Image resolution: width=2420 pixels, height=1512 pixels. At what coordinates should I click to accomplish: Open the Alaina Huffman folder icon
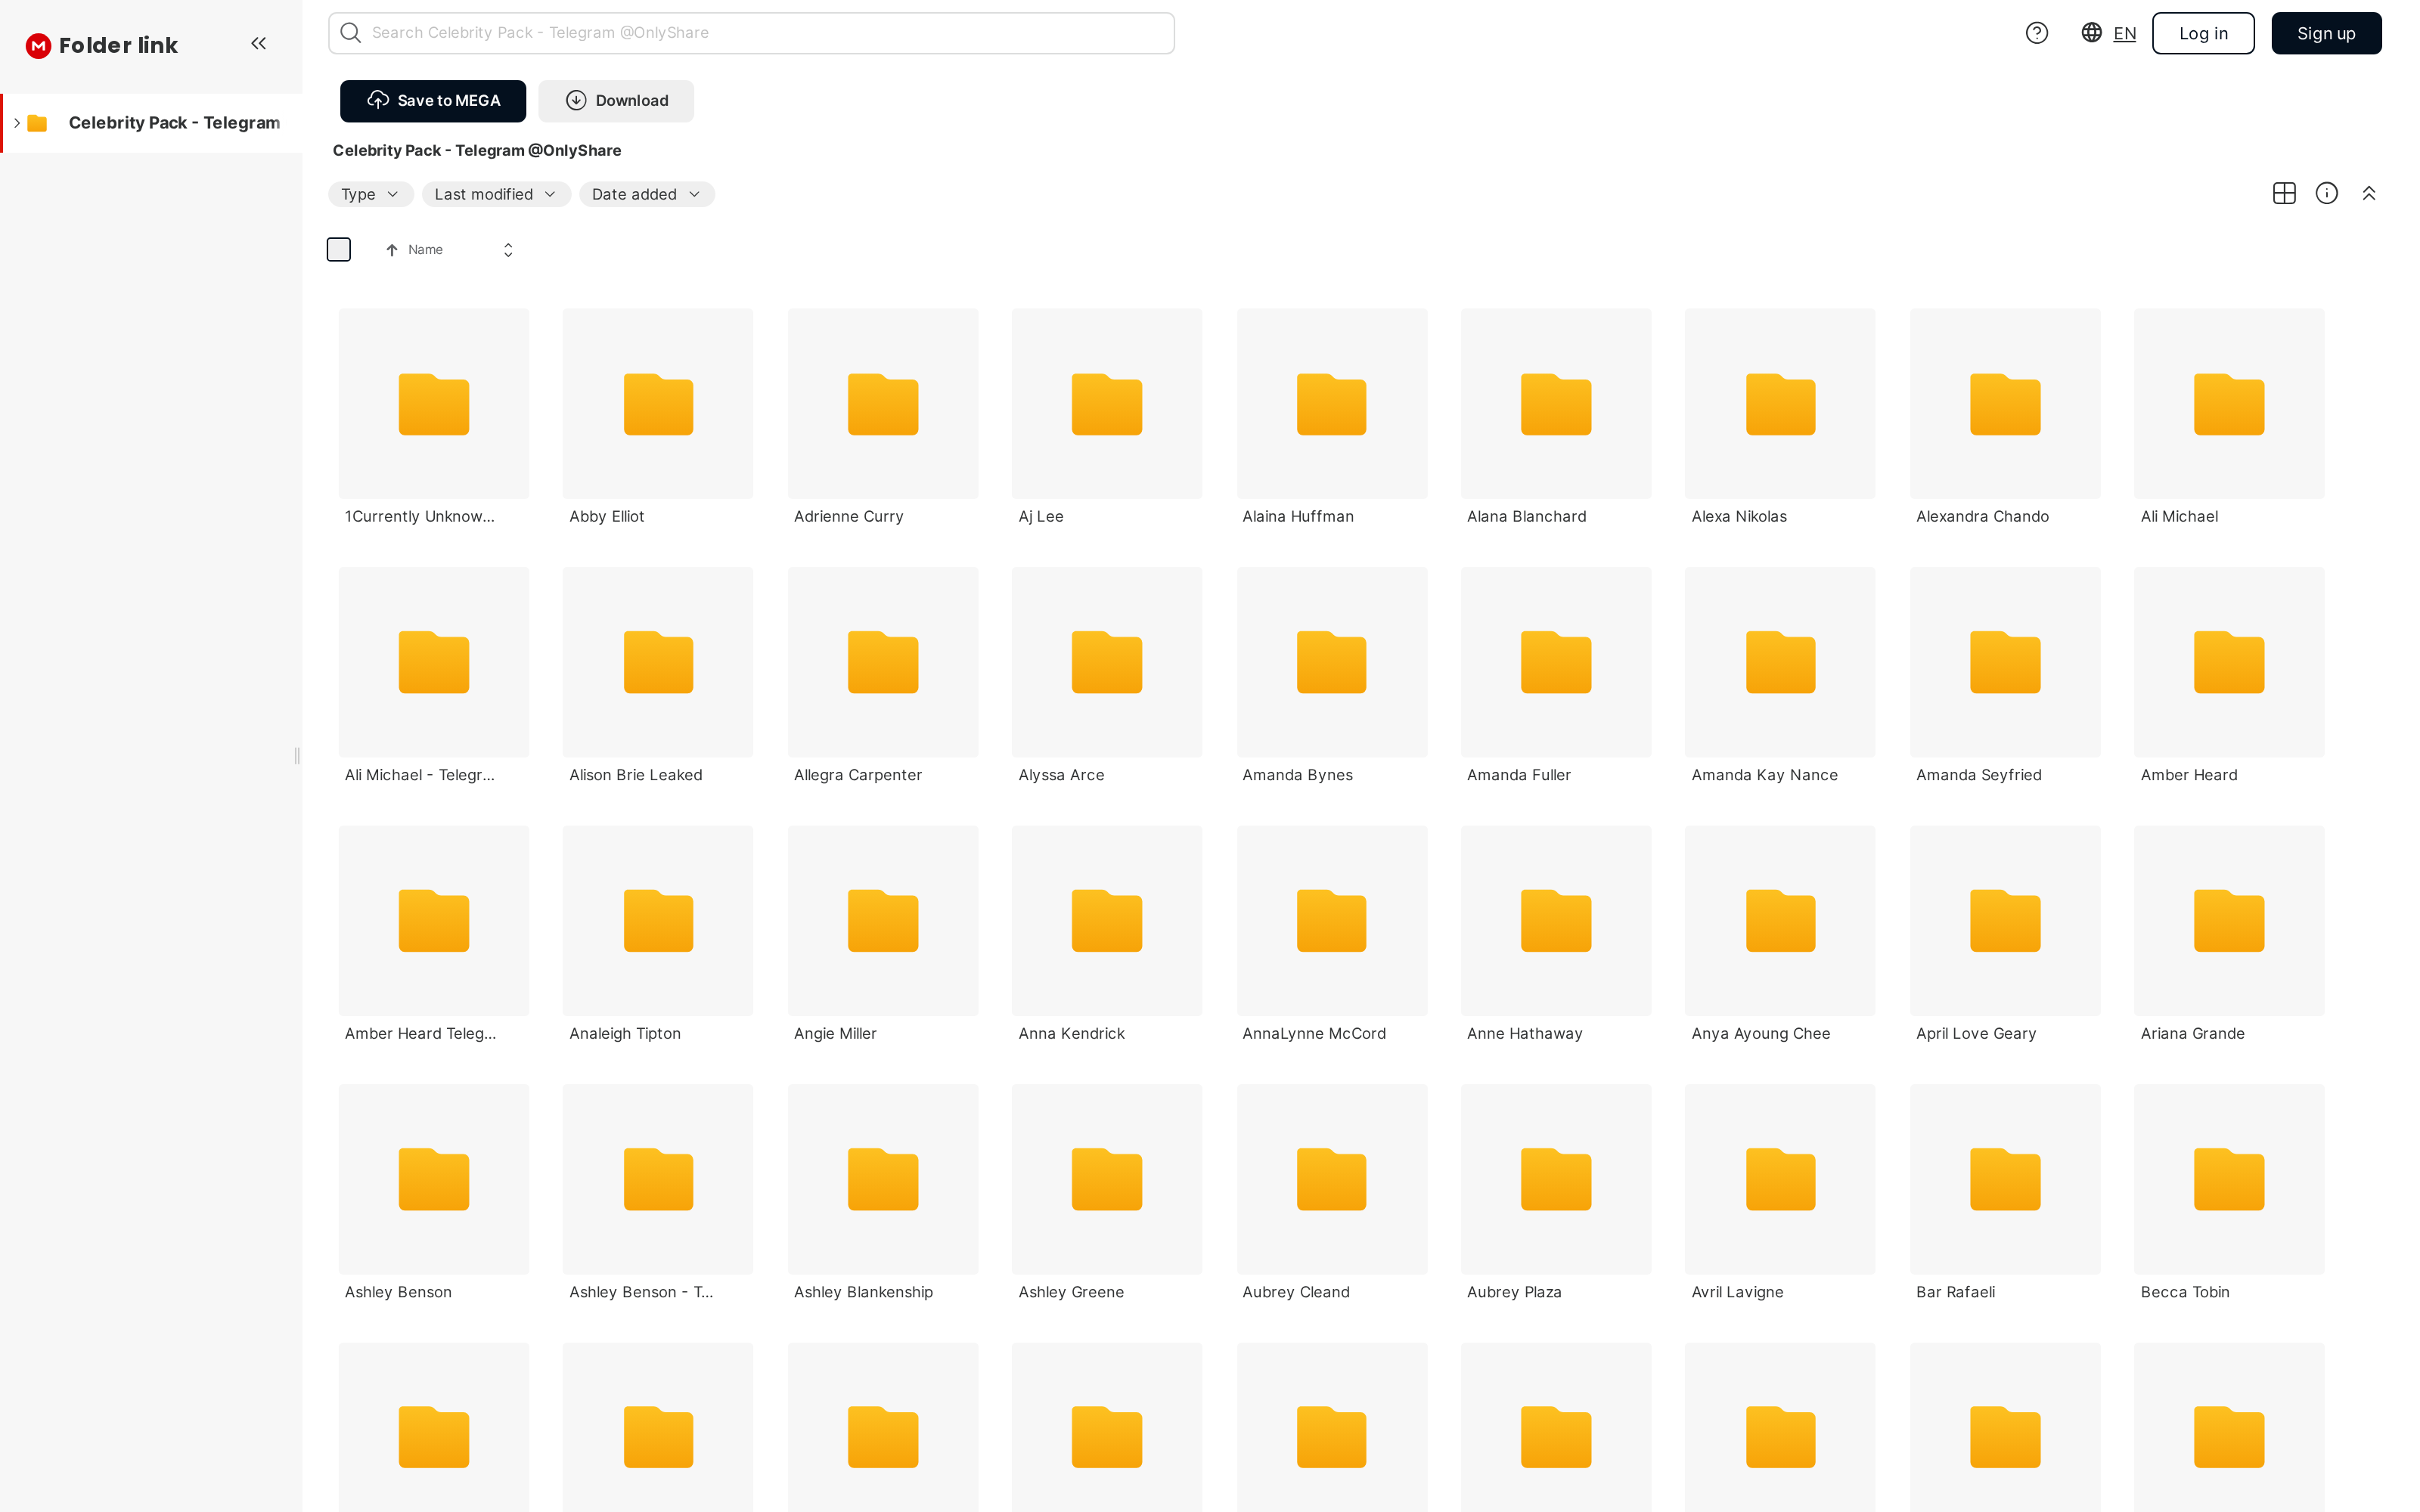[x=1332, y=404]
